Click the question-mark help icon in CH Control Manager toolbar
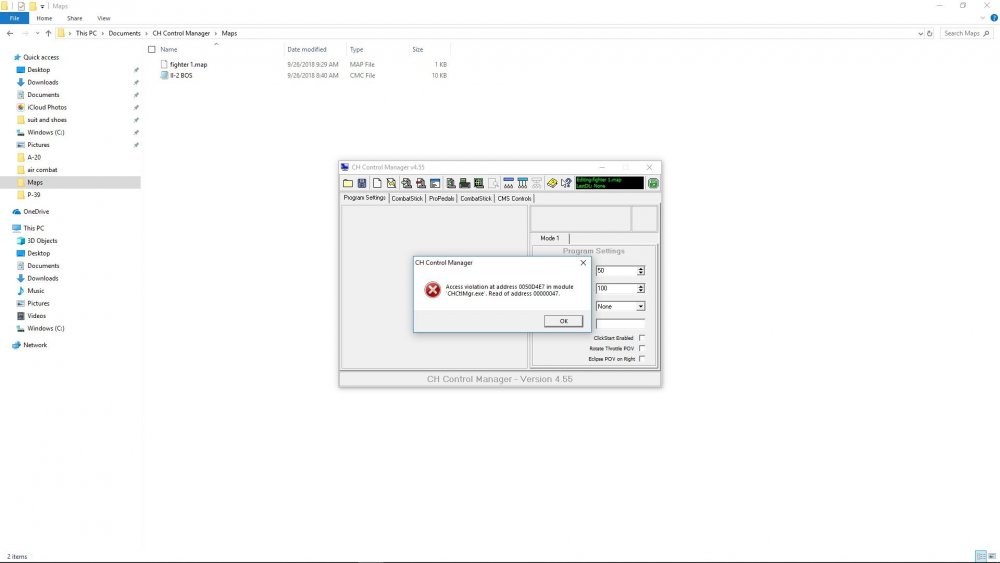Screen dimensions: 1000x563 [566, 183]
